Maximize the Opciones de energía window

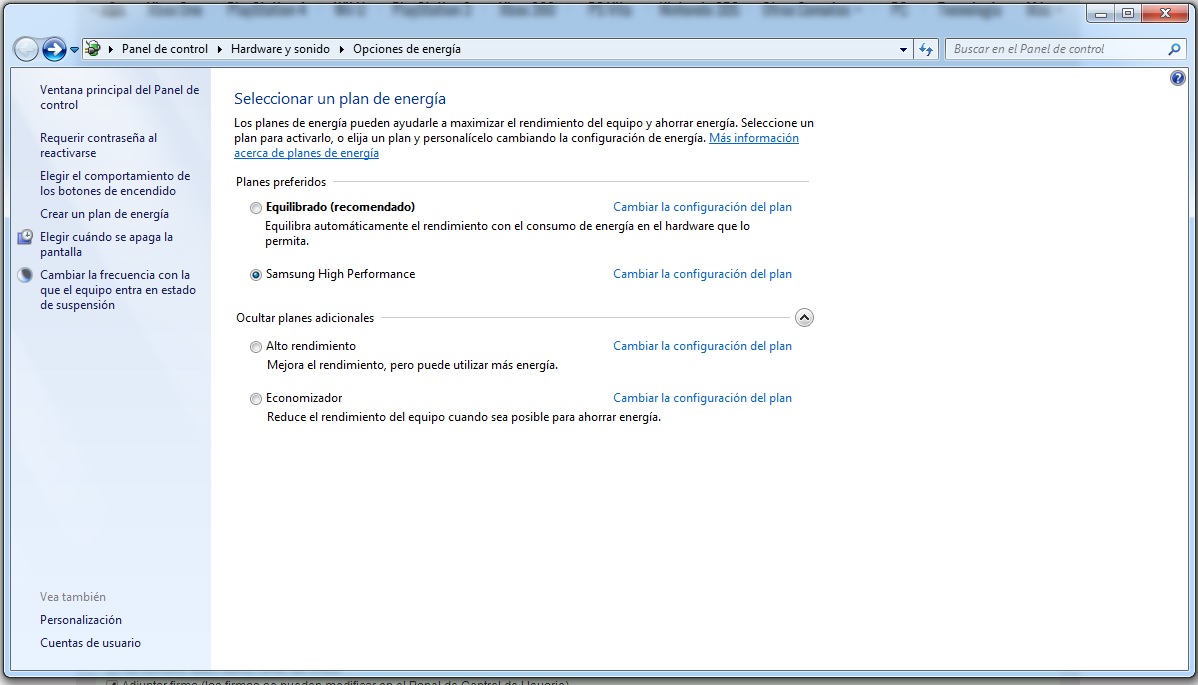point(1128,13)
